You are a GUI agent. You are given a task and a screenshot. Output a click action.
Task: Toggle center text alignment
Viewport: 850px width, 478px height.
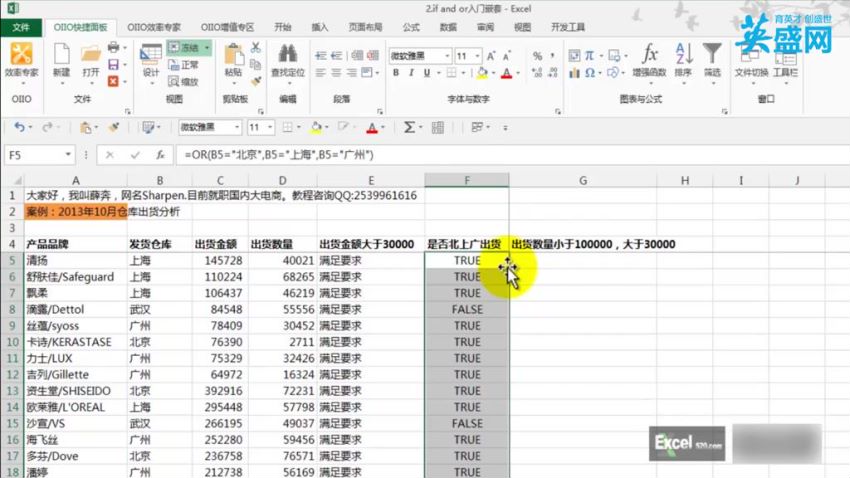tap(336, 73)
